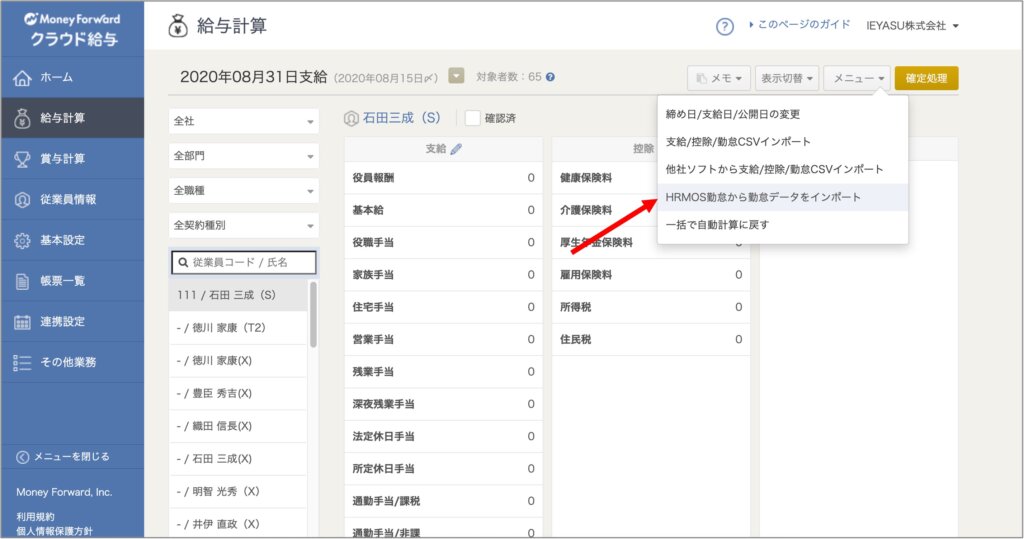This screenshot has height=539, width=1024.
Task: Click the help question mark icon
Action: click(x=725, y=27)
